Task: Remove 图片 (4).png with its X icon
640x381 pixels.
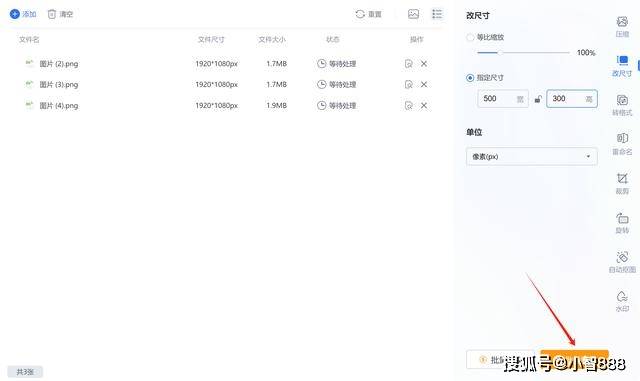Action: [424, 106]
